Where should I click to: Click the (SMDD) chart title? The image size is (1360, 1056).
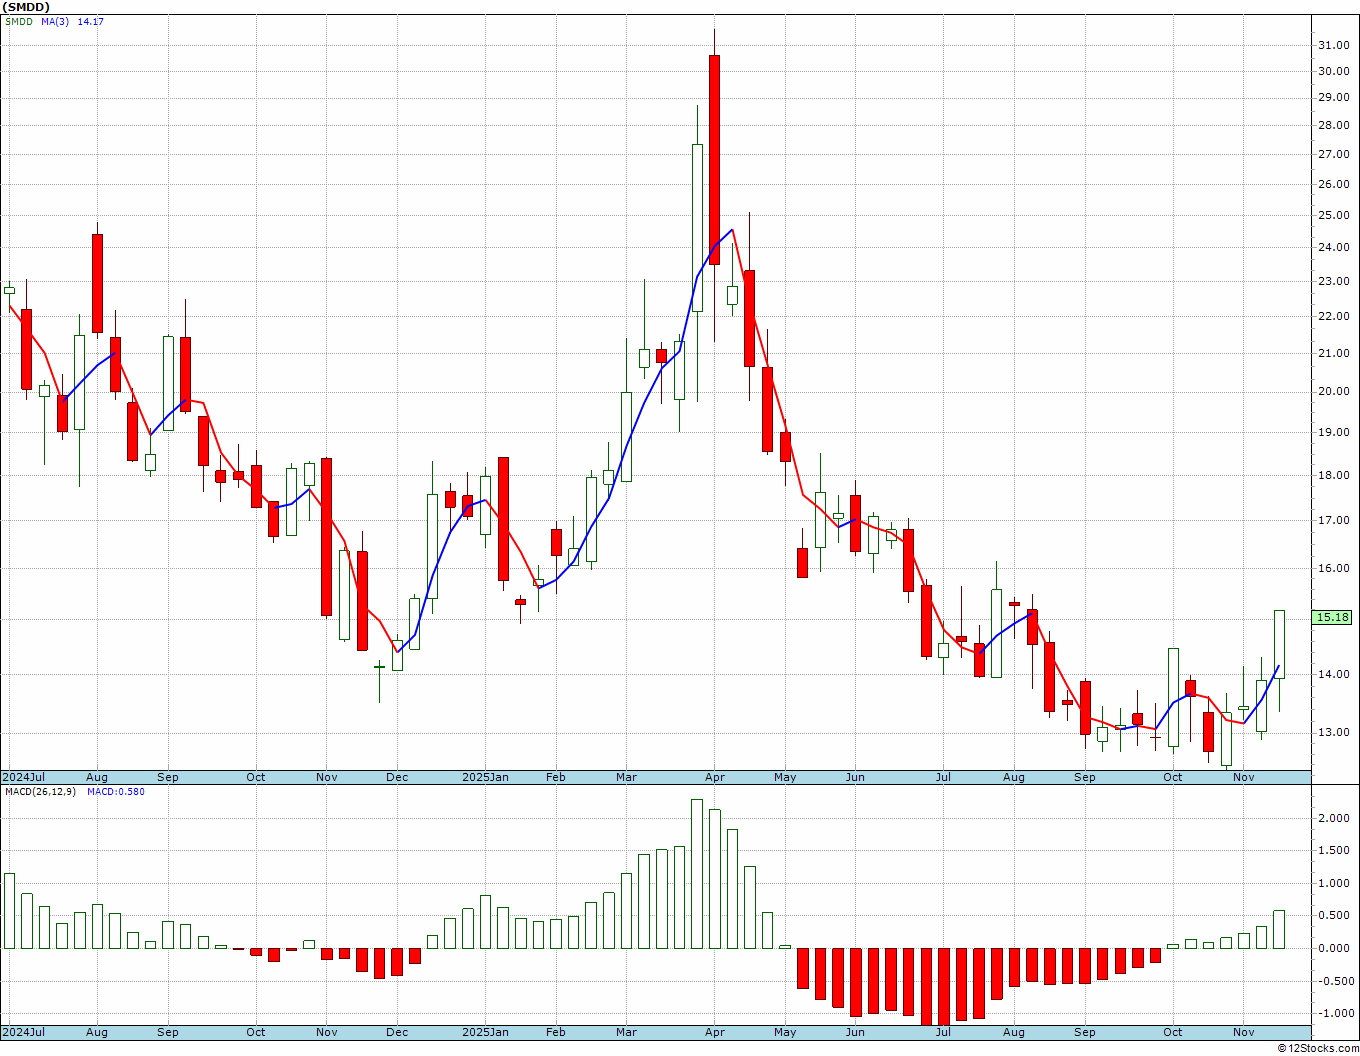coord(26,7)
